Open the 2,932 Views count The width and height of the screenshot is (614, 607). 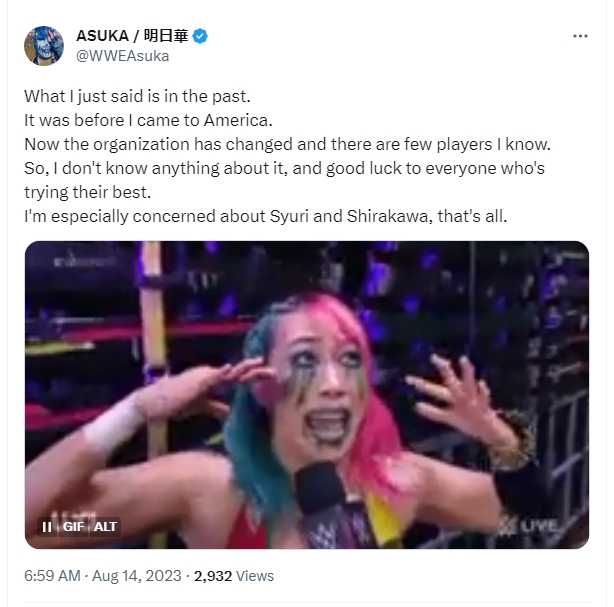[x=234, y=576]
